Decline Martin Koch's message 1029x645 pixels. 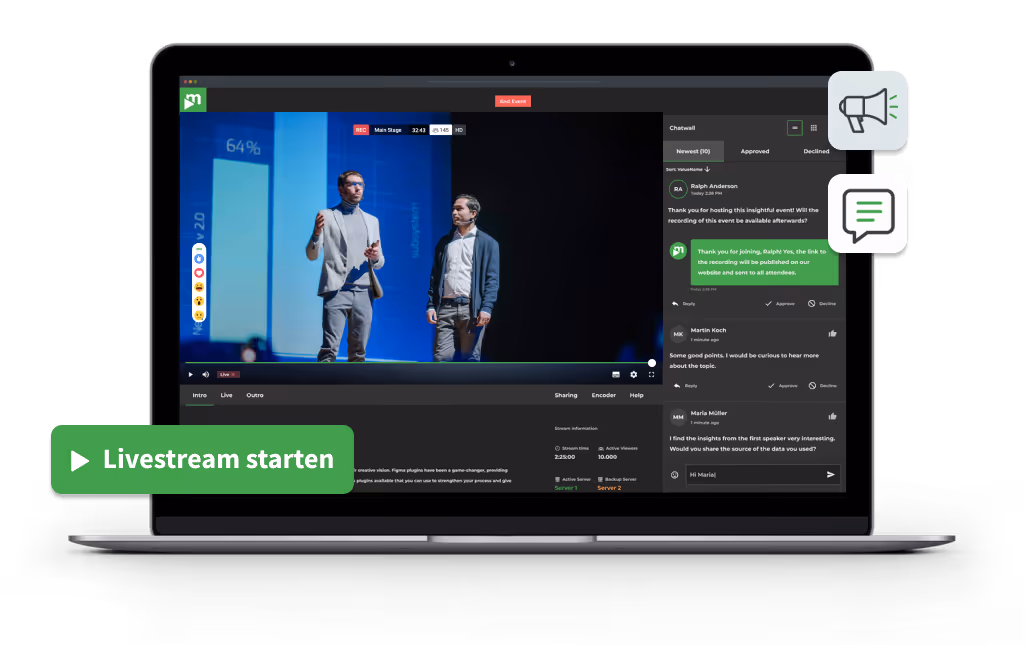pyautogui.click(x=823, y=386)
